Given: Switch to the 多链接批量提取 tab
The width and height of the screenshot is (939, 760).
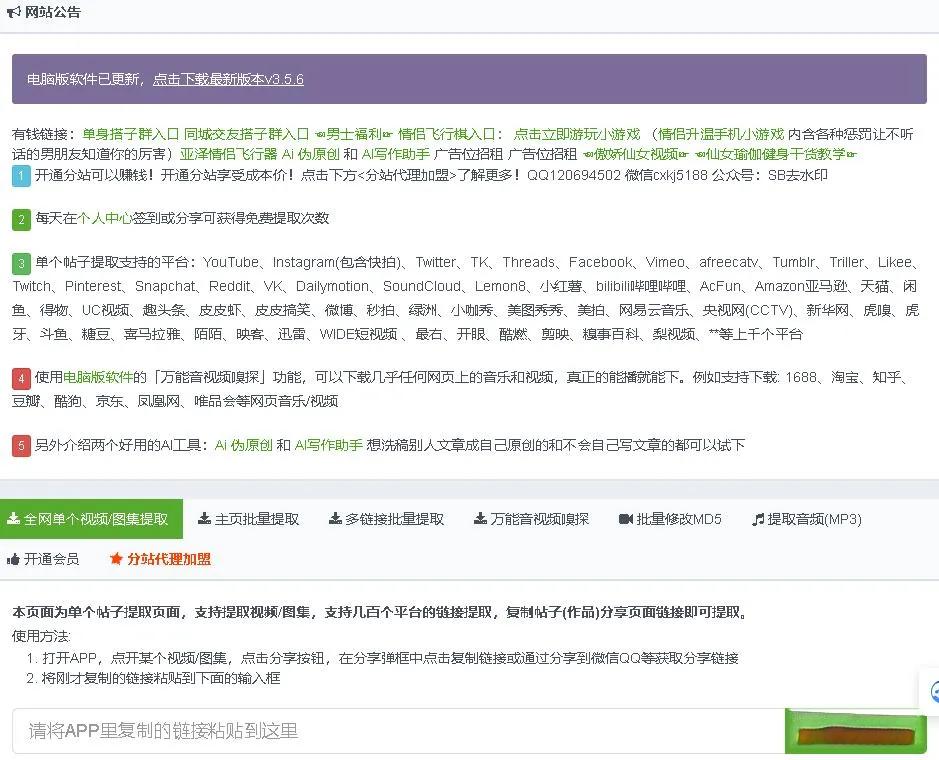Looking at the screenshot, I should click(x=386, y=519).
